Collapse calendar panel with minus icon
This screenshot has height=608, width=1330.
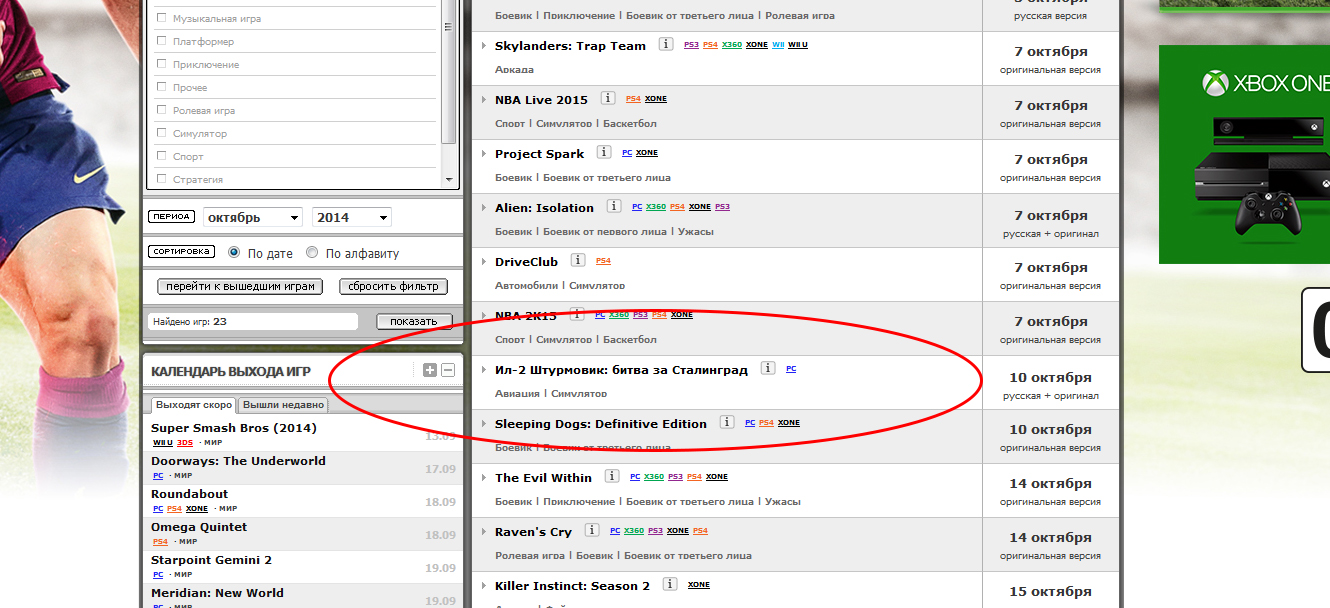click(x=448, y=370)
